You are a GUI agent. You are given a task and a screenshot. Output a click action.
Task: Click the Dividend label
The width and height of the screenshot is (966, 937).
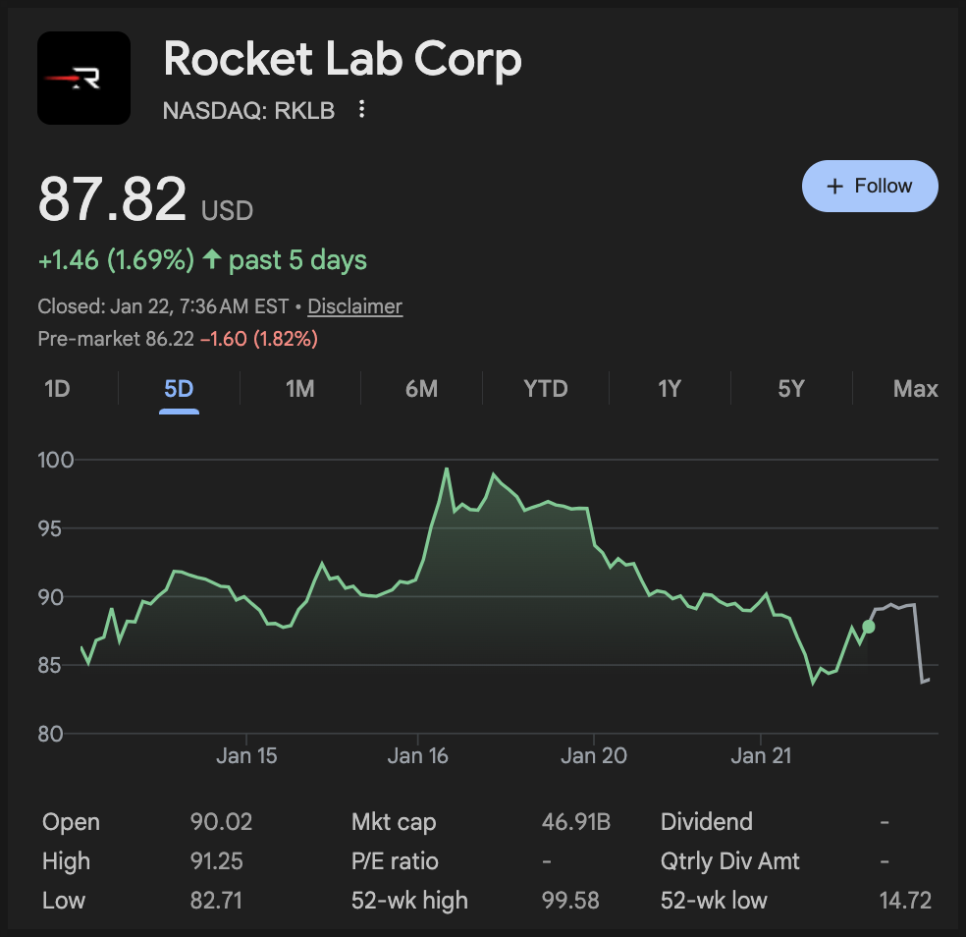click(707, 822)
